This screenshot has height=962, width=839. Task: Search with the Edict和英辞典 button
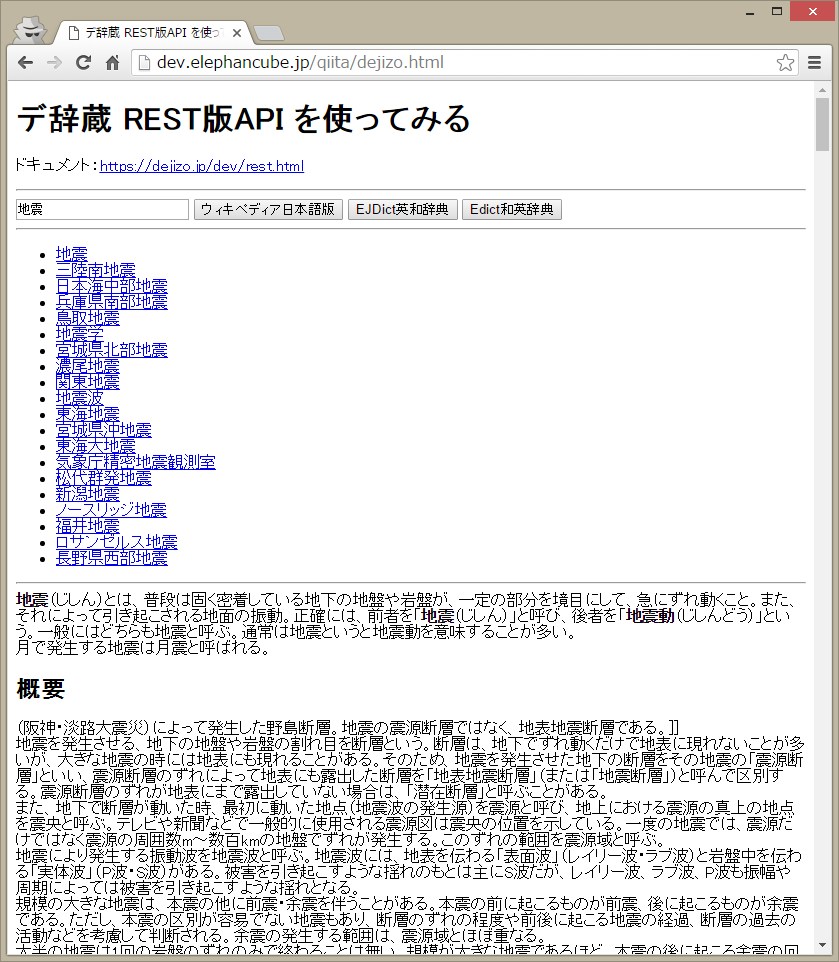click(x=512, y=209)
